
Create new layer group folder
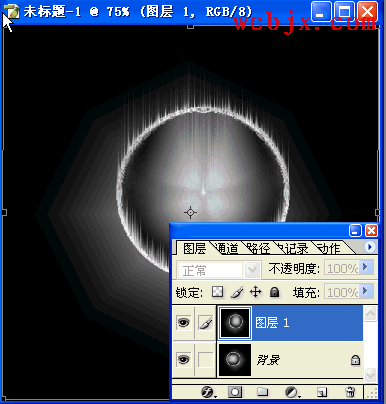(x=263, y=392)
